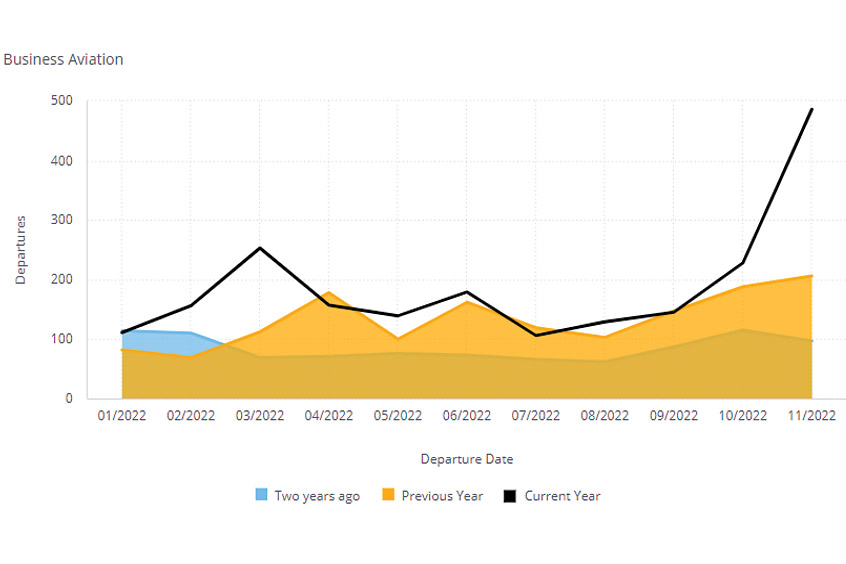Click the blue Two years ago legend swatch
The image size is (846, 564).
pos(262,495)
